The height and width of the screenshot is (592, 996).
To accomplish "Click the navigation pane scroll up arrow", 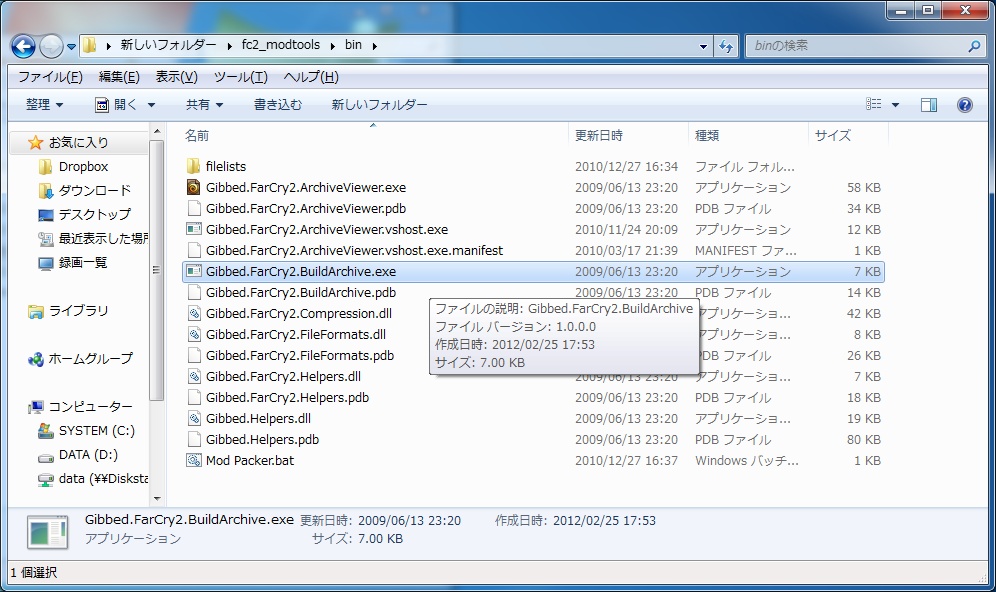I will pyautogui.click(x=157, y=131).
